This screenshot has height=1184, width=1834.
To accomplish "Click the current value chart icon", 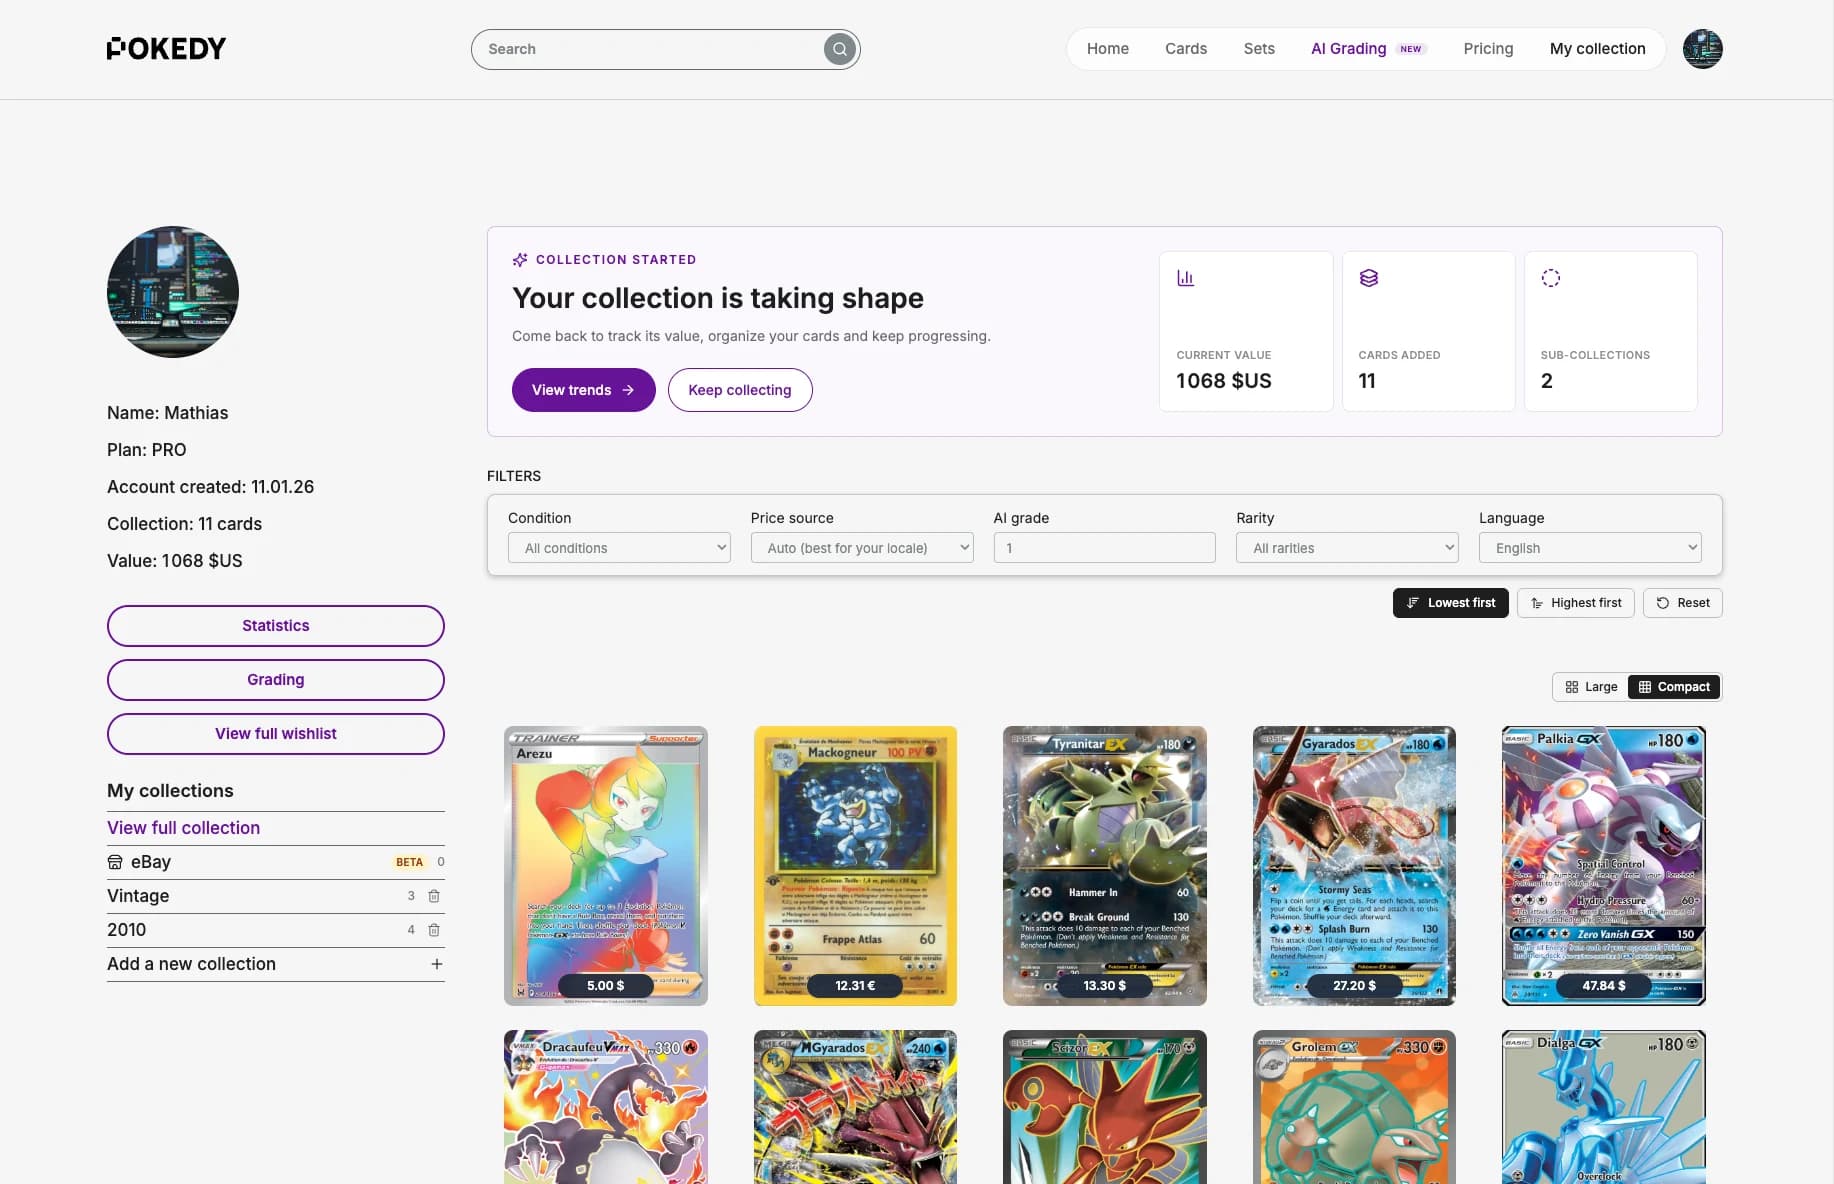I will pos(1185,278).
